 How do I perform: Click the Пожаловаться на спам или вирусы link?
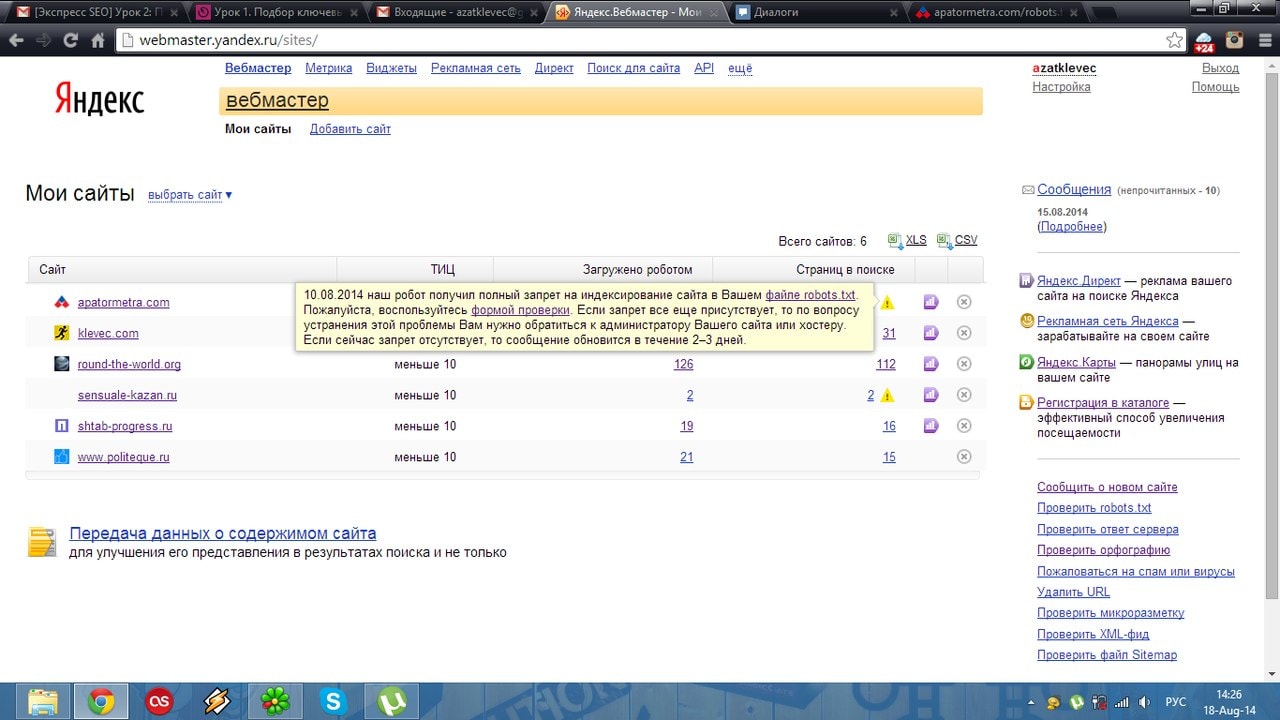coord(1136,571)
